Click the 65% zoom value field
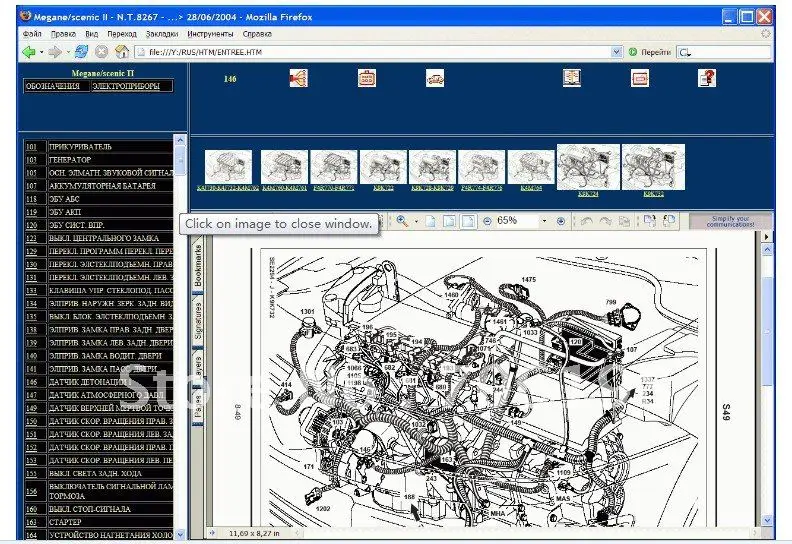 pyautogui.click(x=517, y=221)
